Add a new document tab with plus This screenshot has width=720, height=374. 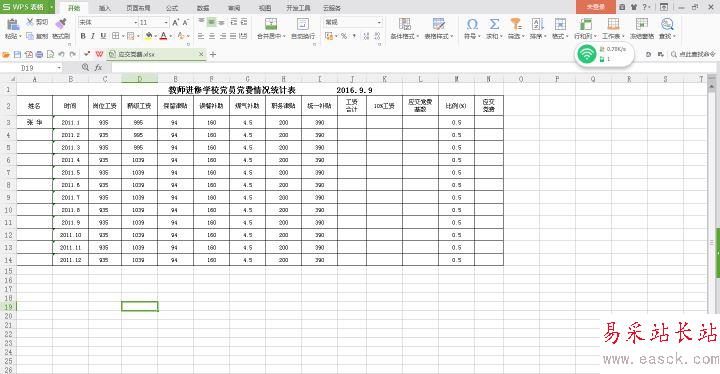tap(213, 54)
